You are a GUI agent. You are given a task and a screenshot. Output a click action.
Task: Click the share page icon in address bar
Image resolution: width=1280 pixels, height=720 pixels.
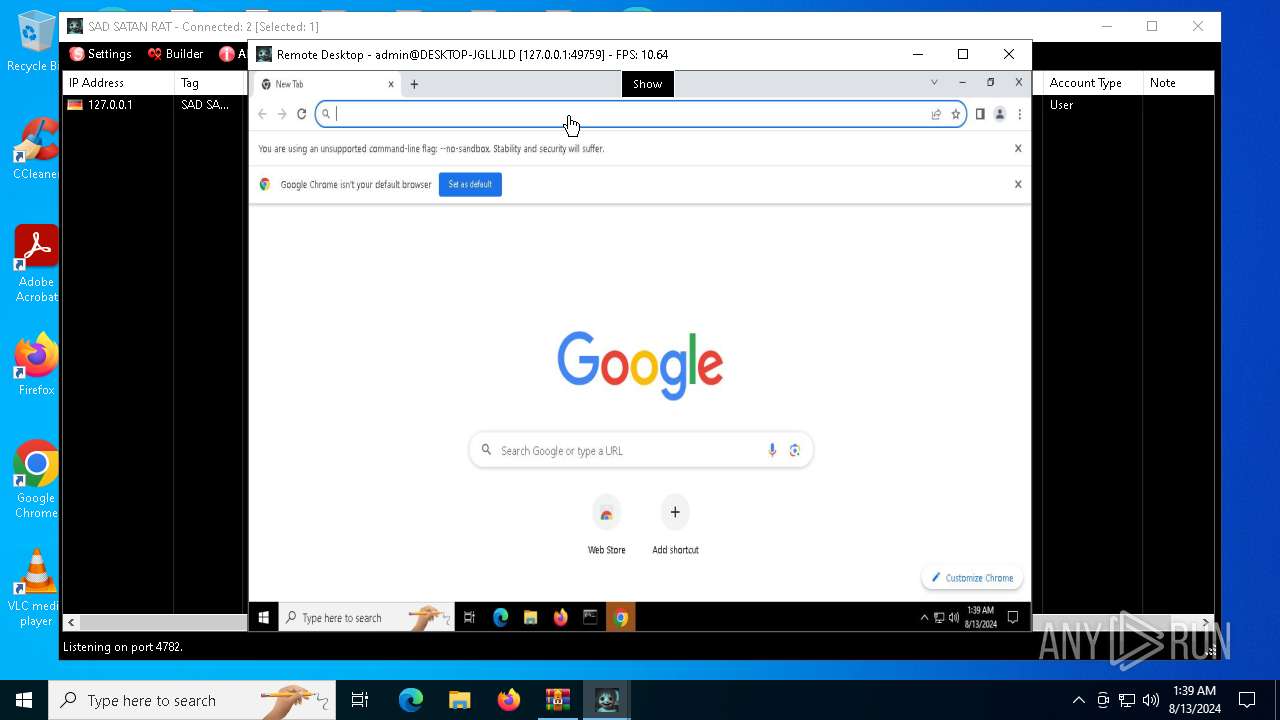pyautogui.click(x=936, y=114)
